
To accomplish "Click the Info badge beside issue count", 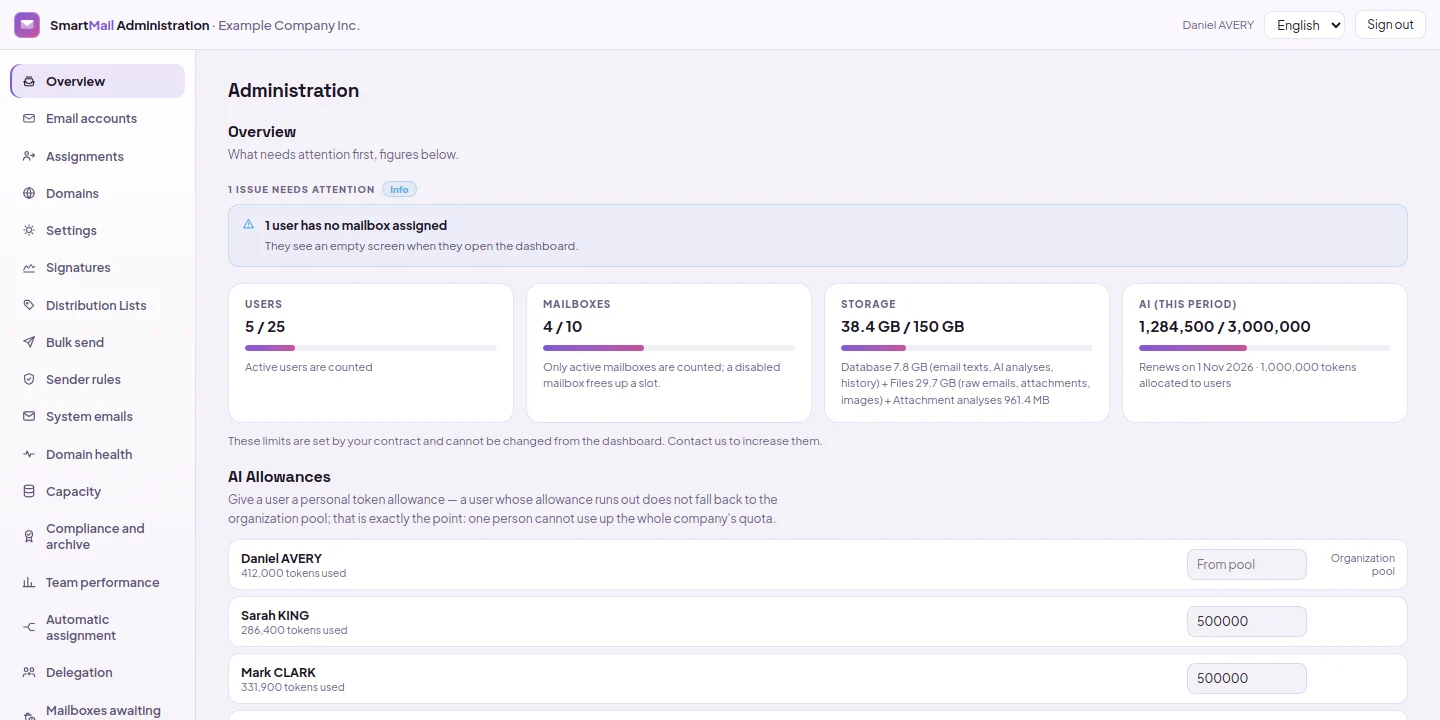I will tap(399, 189).
